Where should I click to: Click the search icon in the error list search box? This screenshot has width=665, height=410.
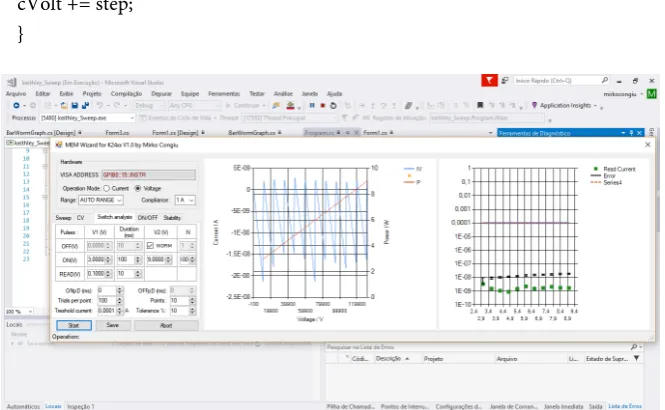point(634,347)
